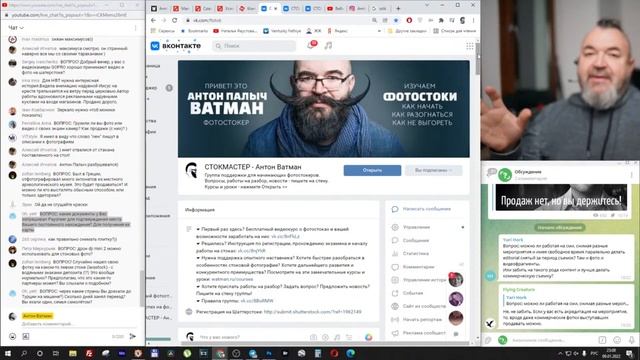This screenshot has width=640, height=360.
Task: Open Реклама сообщества
Action: (424, 333)
